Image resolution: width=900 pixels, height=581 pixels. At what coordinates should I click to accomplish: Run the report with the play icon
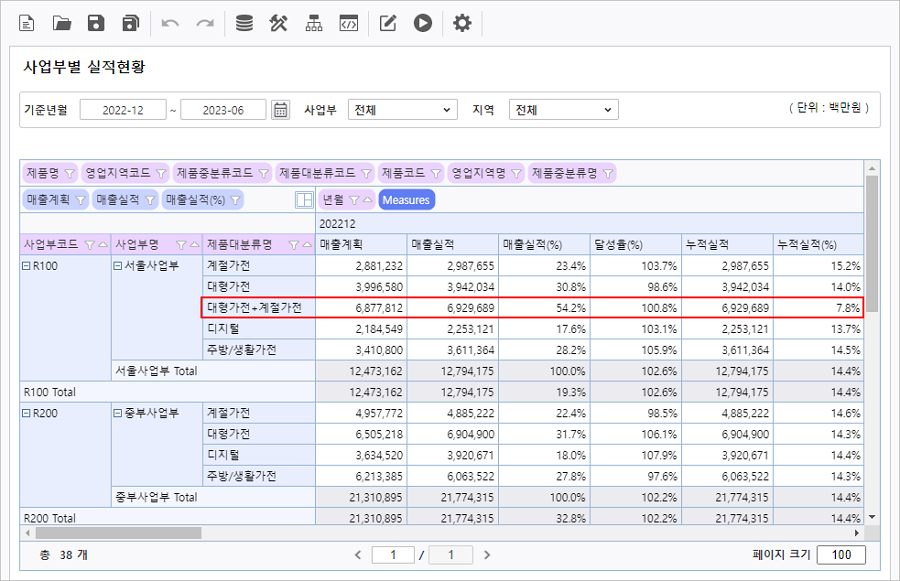(423, 23)
